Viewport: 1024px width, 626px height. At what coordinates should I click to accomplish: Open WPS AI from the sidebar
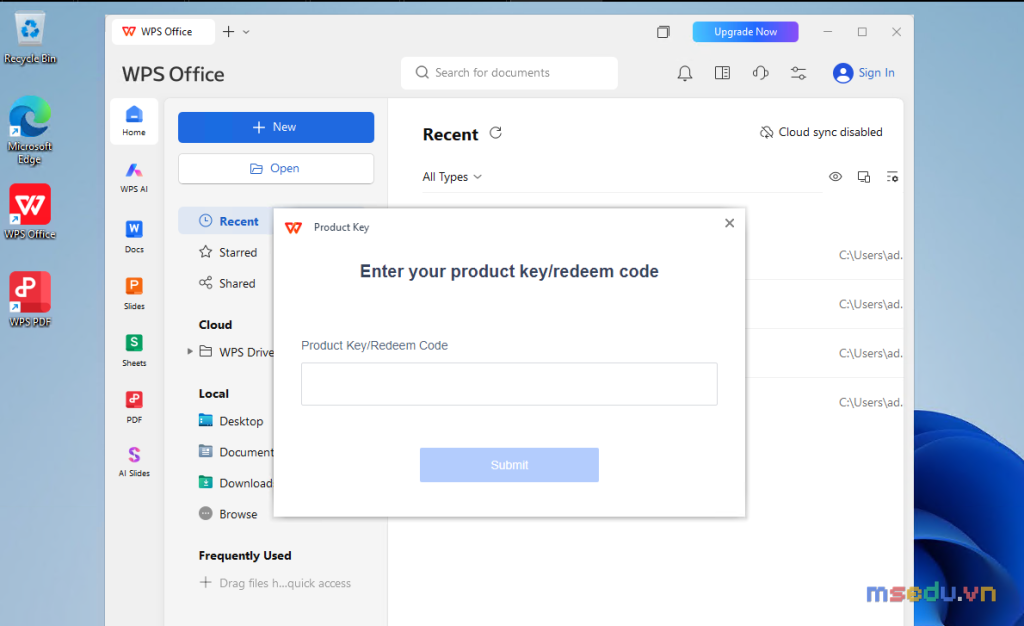[134, 178]
